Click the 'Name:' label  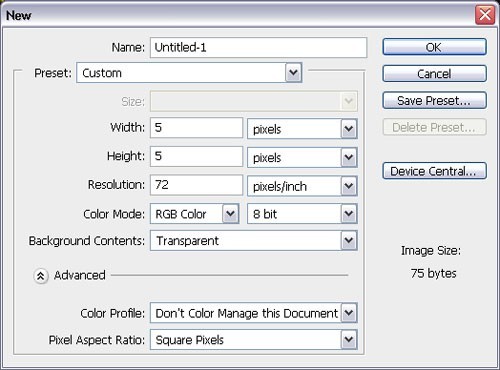click(128, 48)
